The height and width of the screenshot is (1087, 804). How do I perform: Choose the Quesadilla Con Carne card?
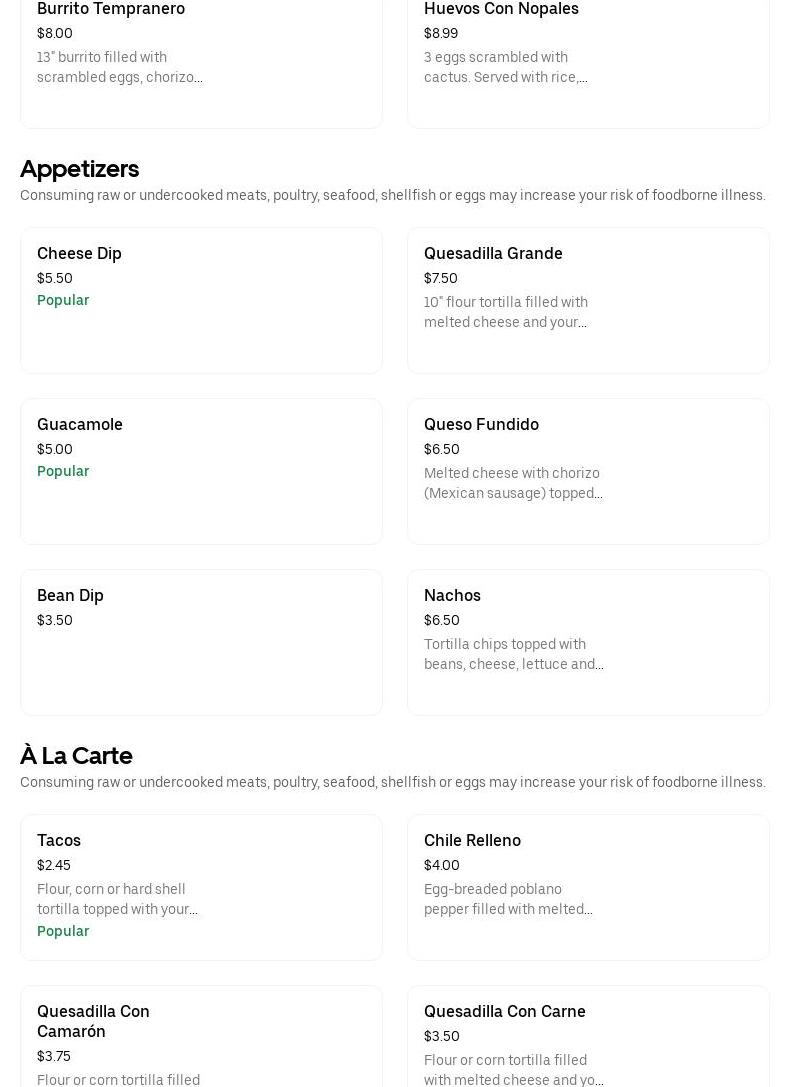coord(588,1040)
